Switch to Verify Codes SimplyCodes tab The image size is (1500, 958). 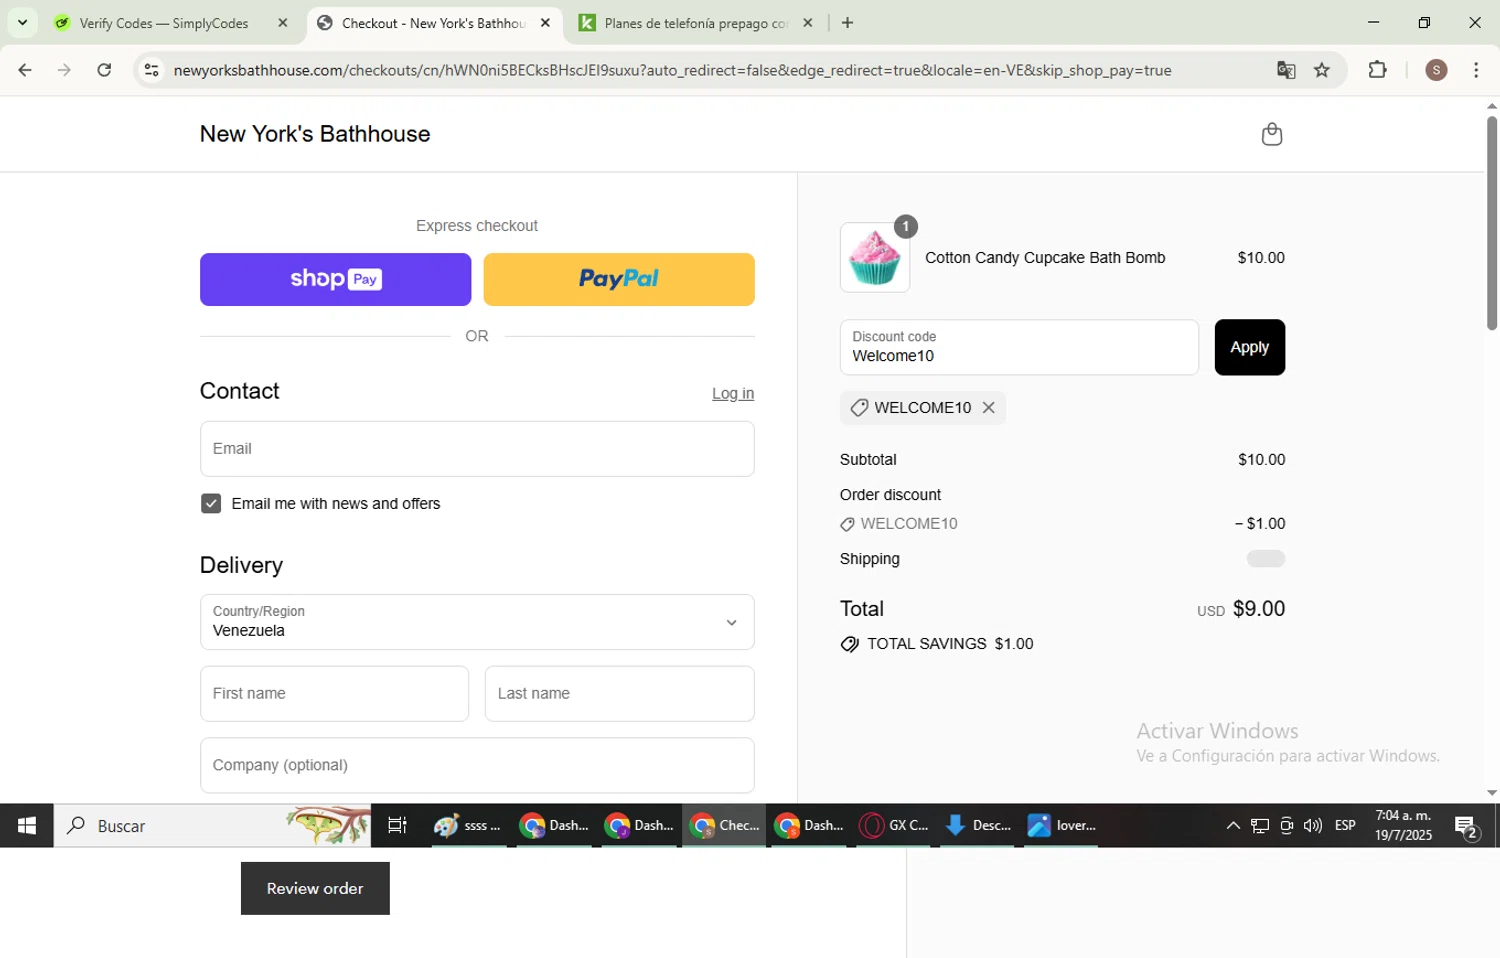(163, 23)
